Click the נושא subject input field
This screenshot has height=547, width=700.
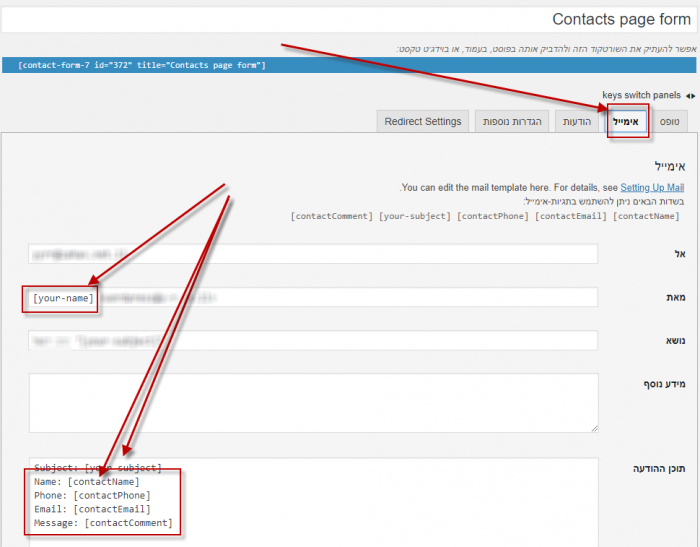pos(313,340)
